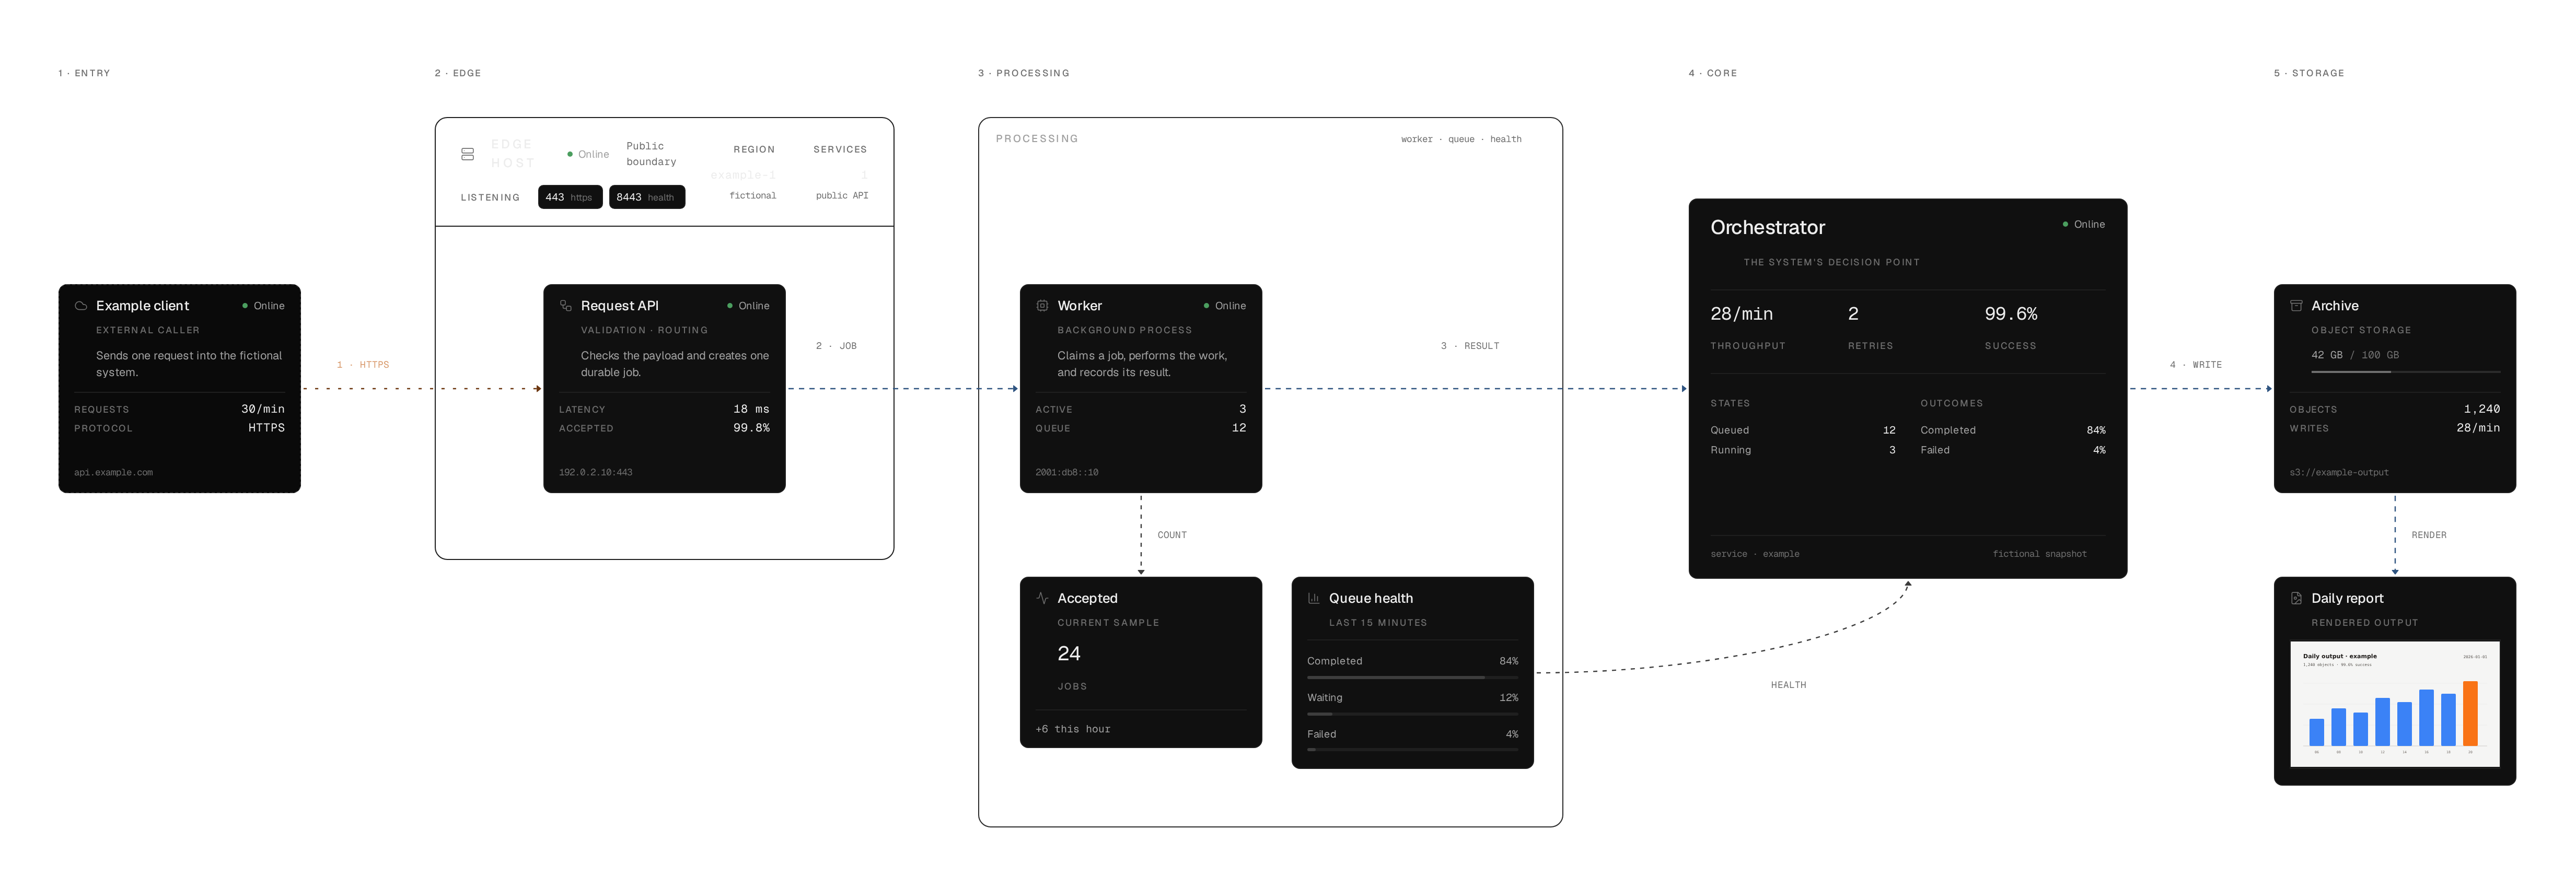
Task: Click the Queue health bar-chart icon
Action: click(x=1314, y=598)
